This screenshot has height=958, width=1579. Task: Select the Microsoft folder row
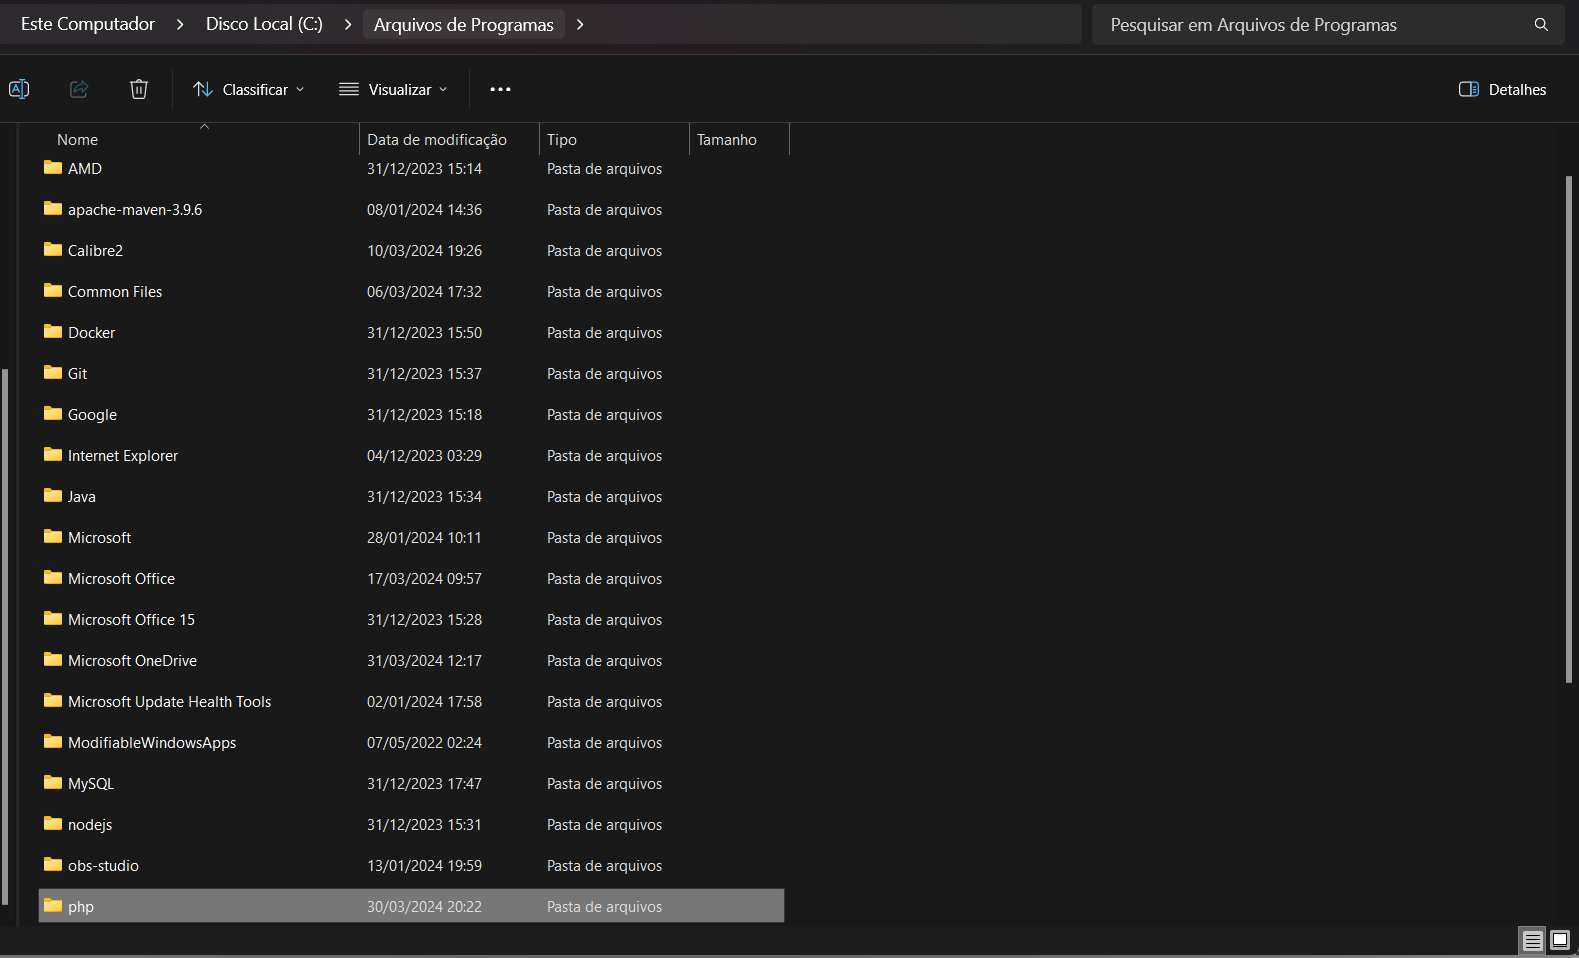point(411,537)
